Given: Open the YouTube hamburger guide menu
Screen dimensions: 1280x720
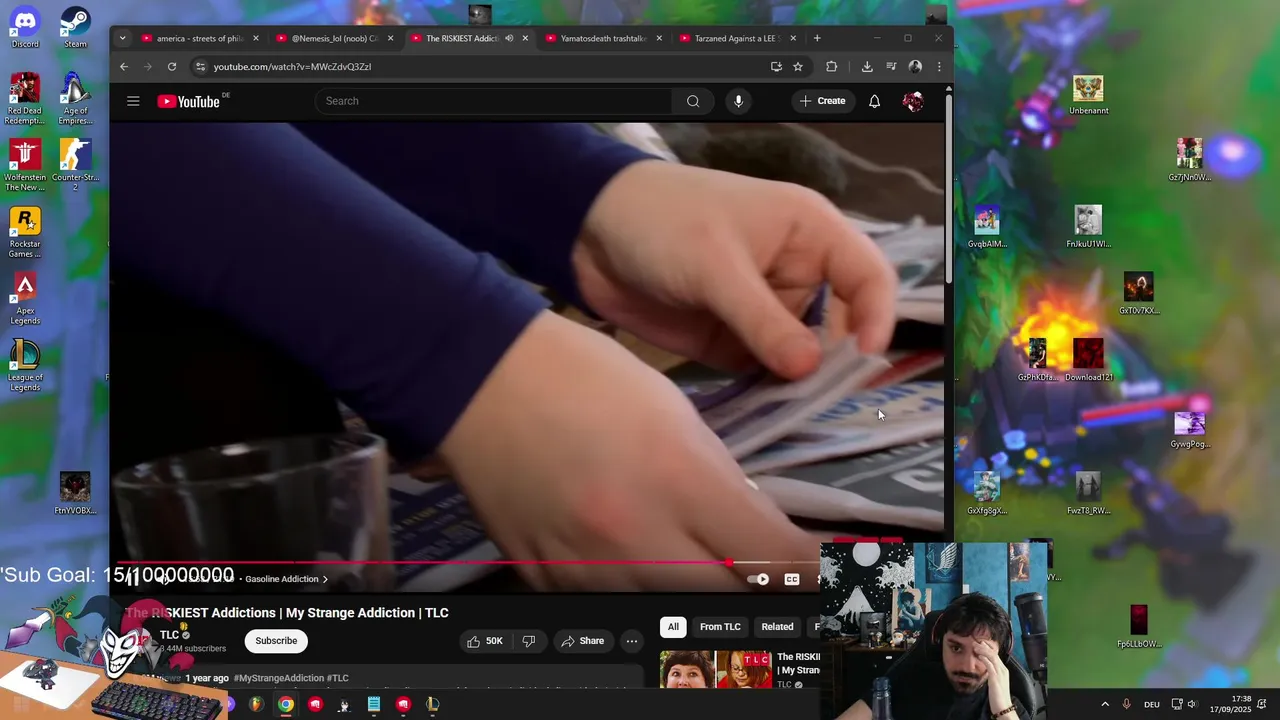Looking at the screenshot, I should click(x=133, y=101).
